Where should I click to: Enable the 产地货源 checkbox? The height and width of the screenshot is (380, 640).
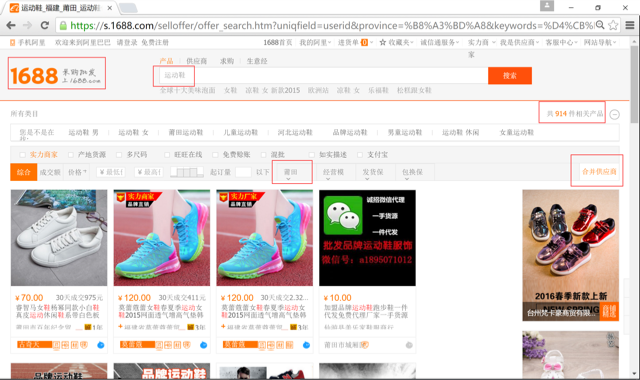click(71, 155)
